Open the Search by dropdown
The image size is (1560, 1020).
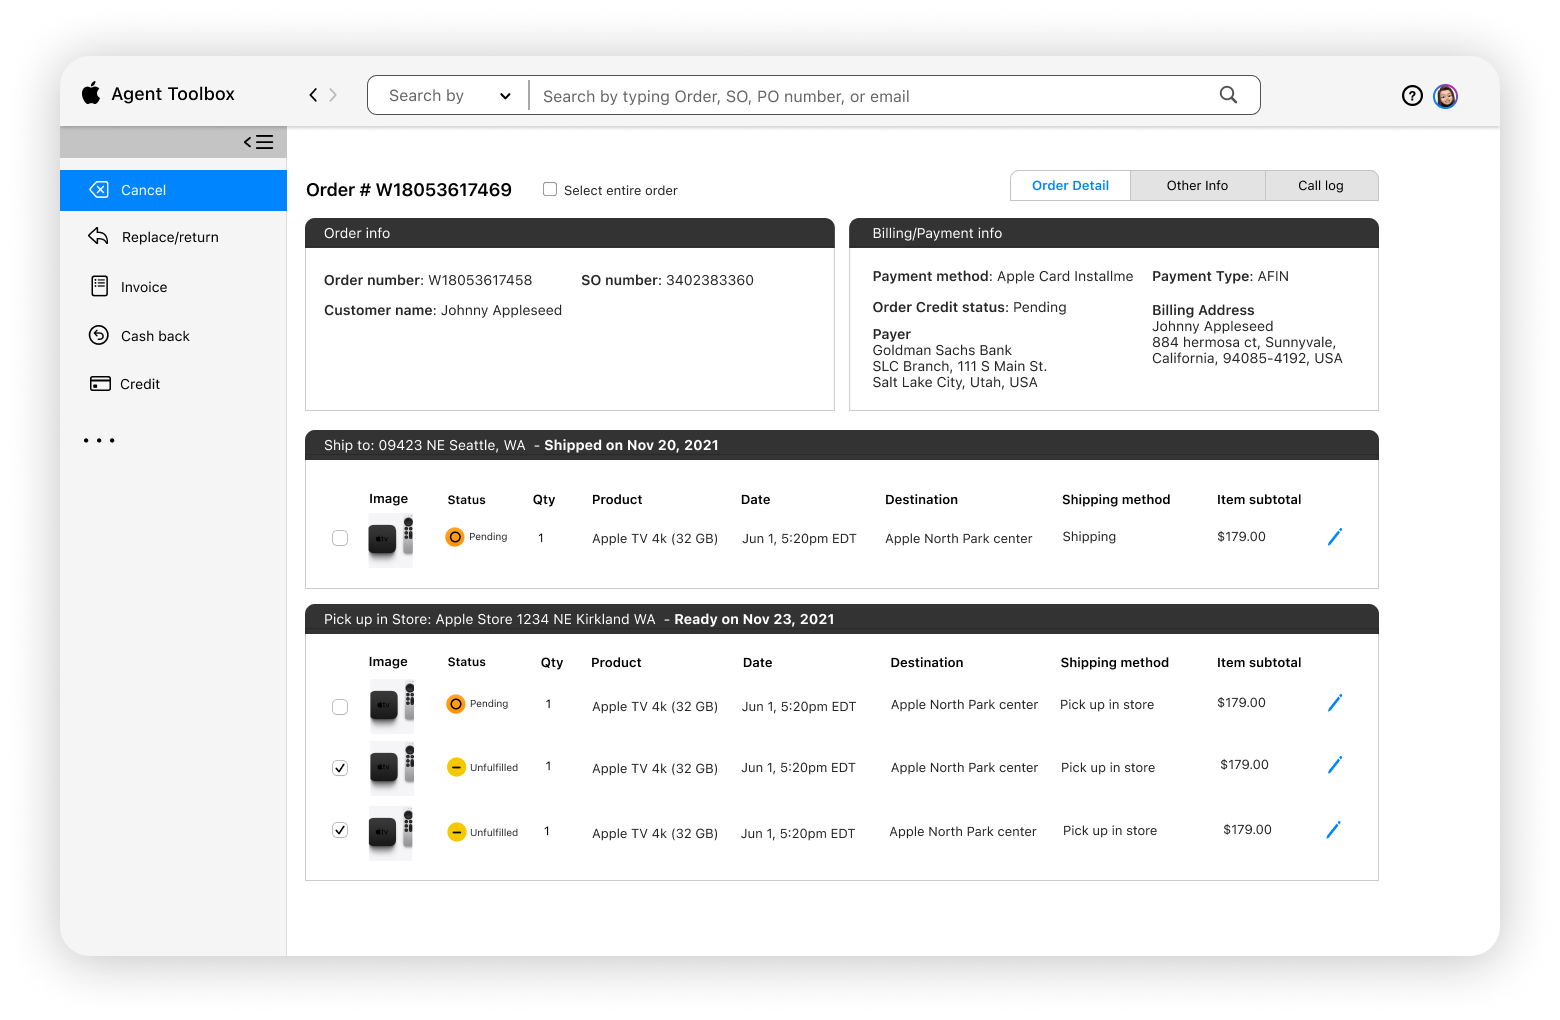447,95
